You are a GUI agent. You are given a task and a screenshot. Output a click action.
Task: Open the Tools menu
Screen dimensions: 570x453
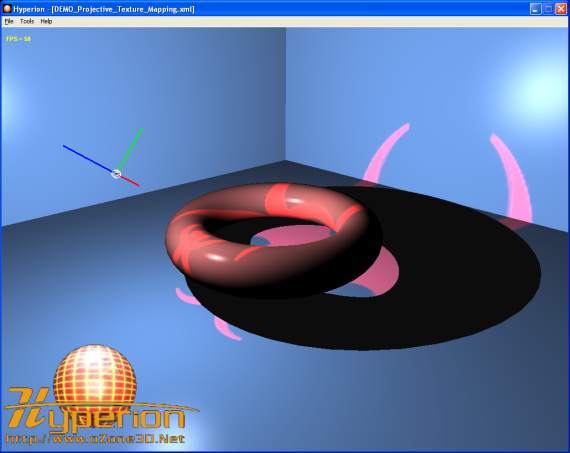pos(27,21)
